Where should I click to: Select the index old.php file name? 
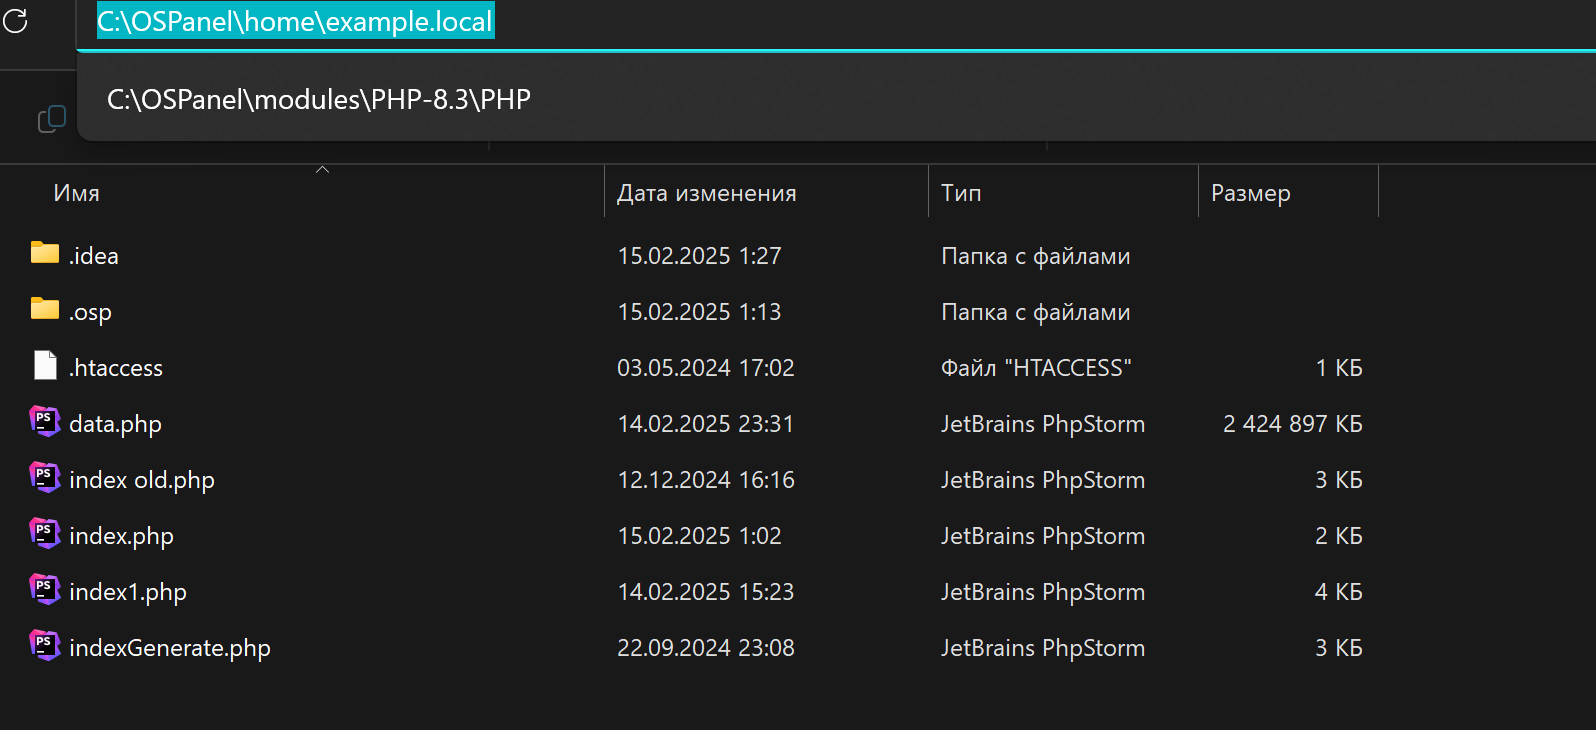[142, 480]
